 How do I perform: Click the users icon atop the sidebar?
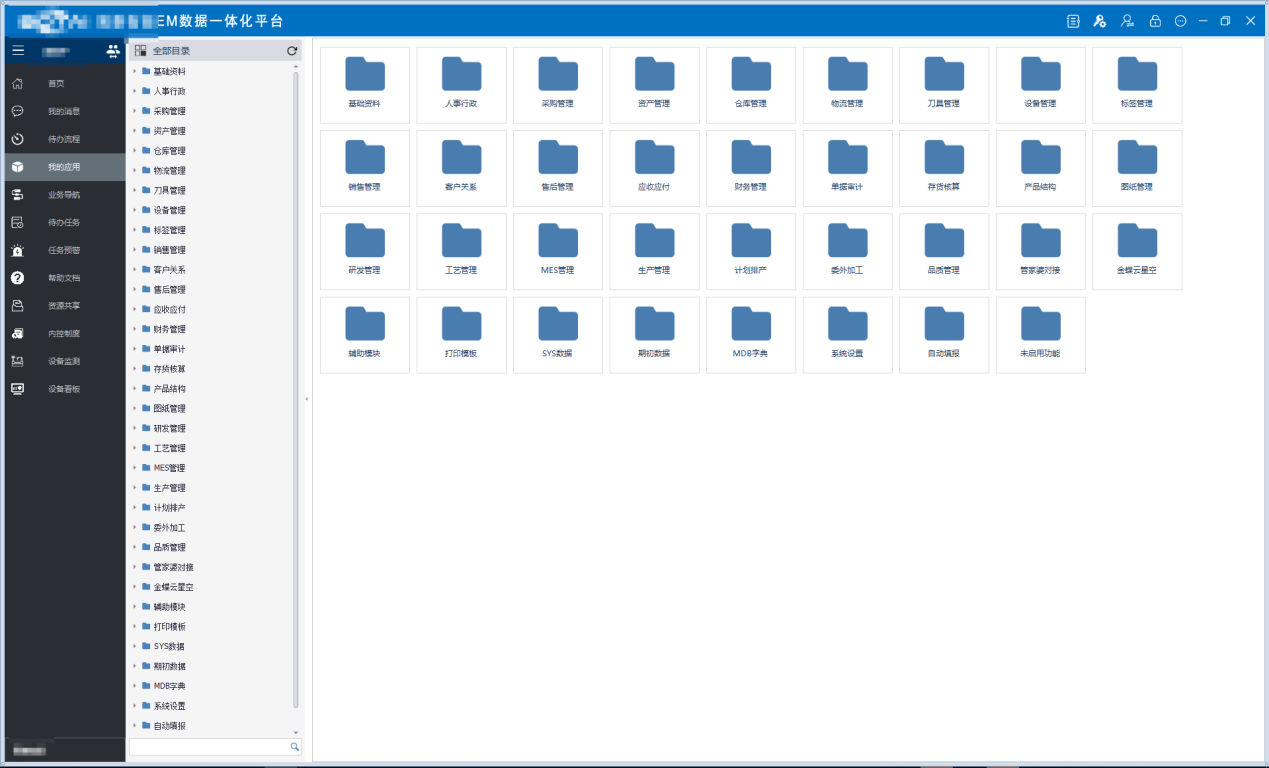113,51
